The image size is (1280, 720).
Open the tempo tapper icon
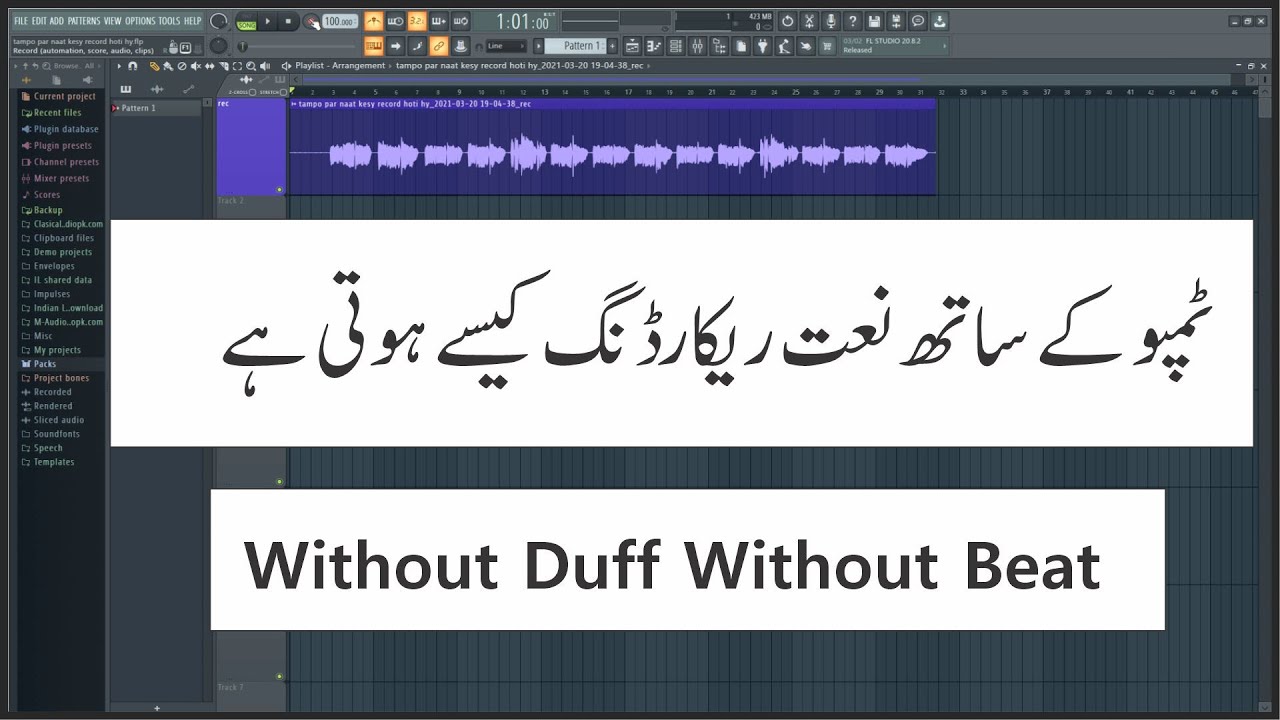pyautogui.click(x=785, y=46)
